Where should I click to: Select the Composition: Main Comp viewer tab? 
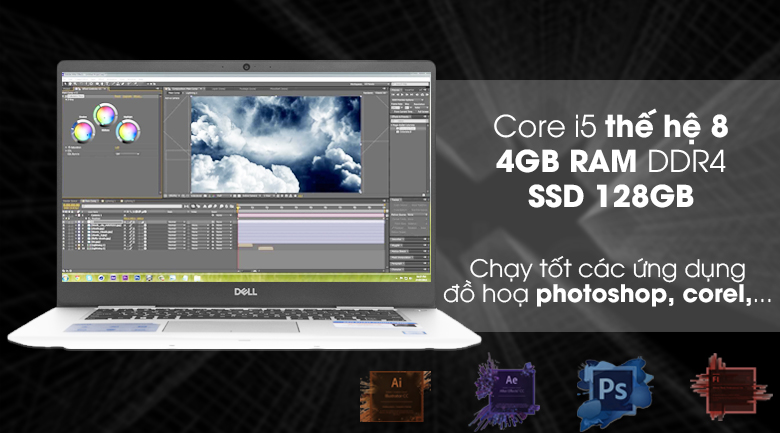coord(183,89)
